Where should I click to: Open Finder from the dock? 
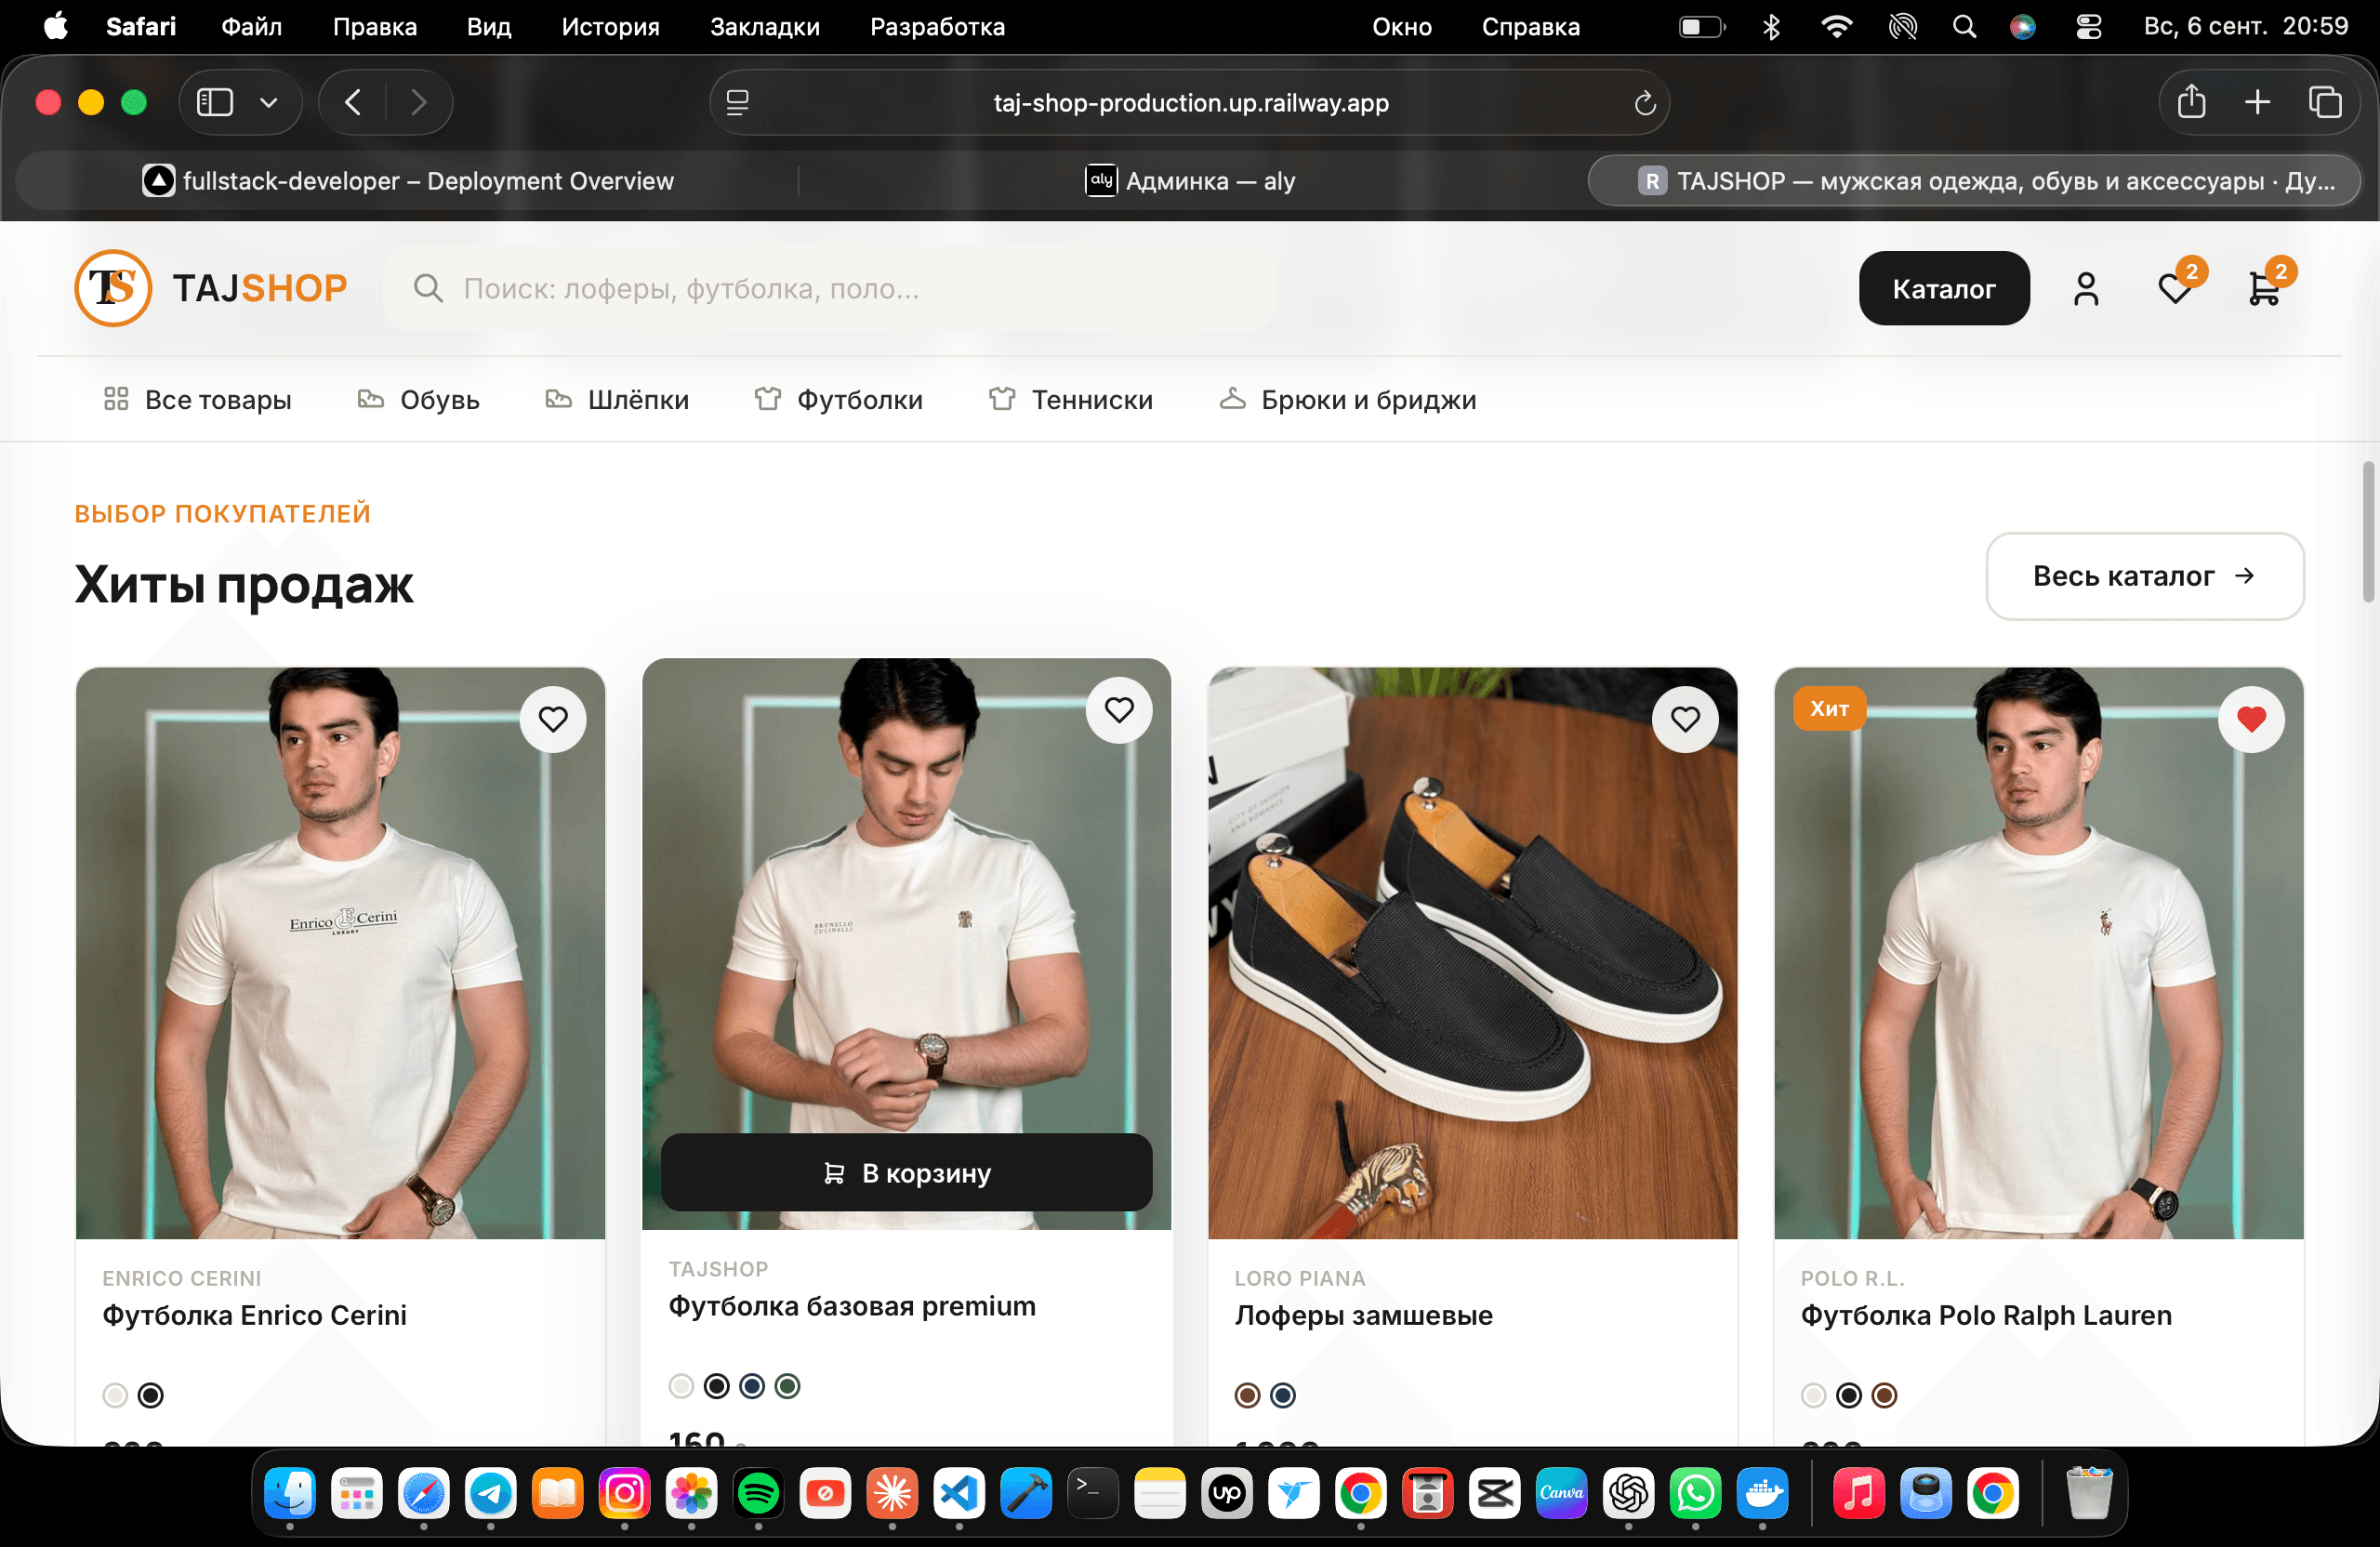tap(290, 1494)
